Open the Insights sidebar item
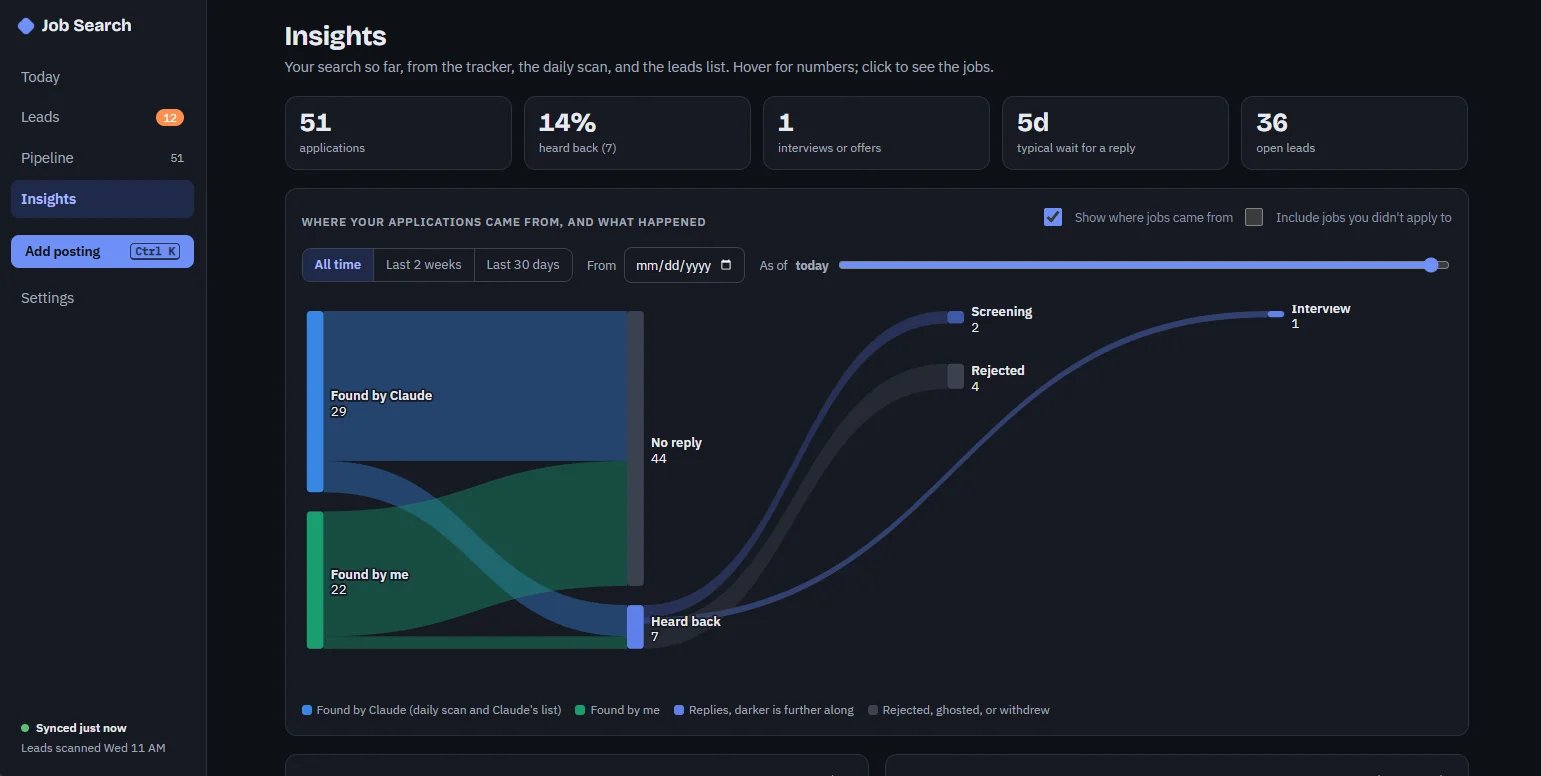Viewport: 1541px width, 776px height. point(102,199)
